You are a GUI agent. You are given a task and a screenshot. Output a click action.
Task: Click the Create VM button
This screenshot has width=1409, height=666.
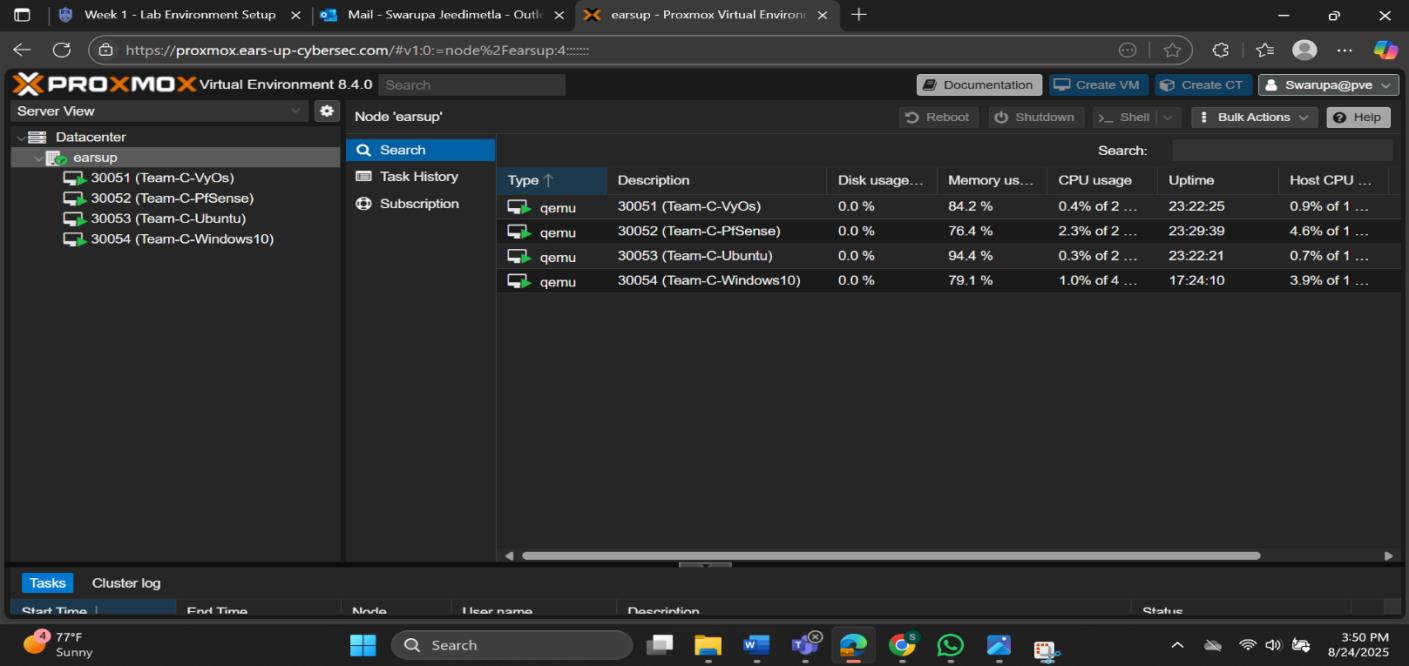pyautogui.click(x=1096, y=84)
